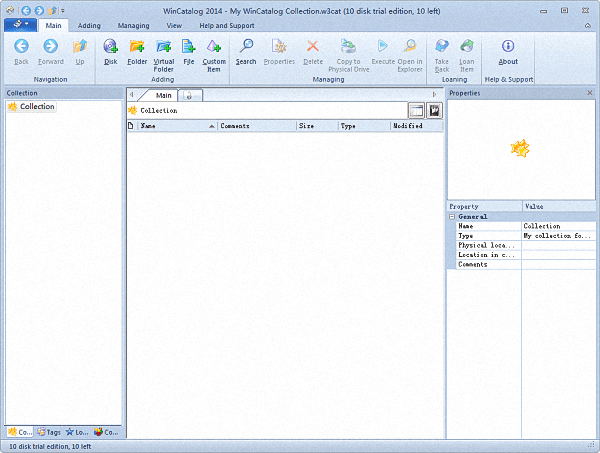Toggle the view mode button in address bar
600x453 pixels.
coord(416,111)
